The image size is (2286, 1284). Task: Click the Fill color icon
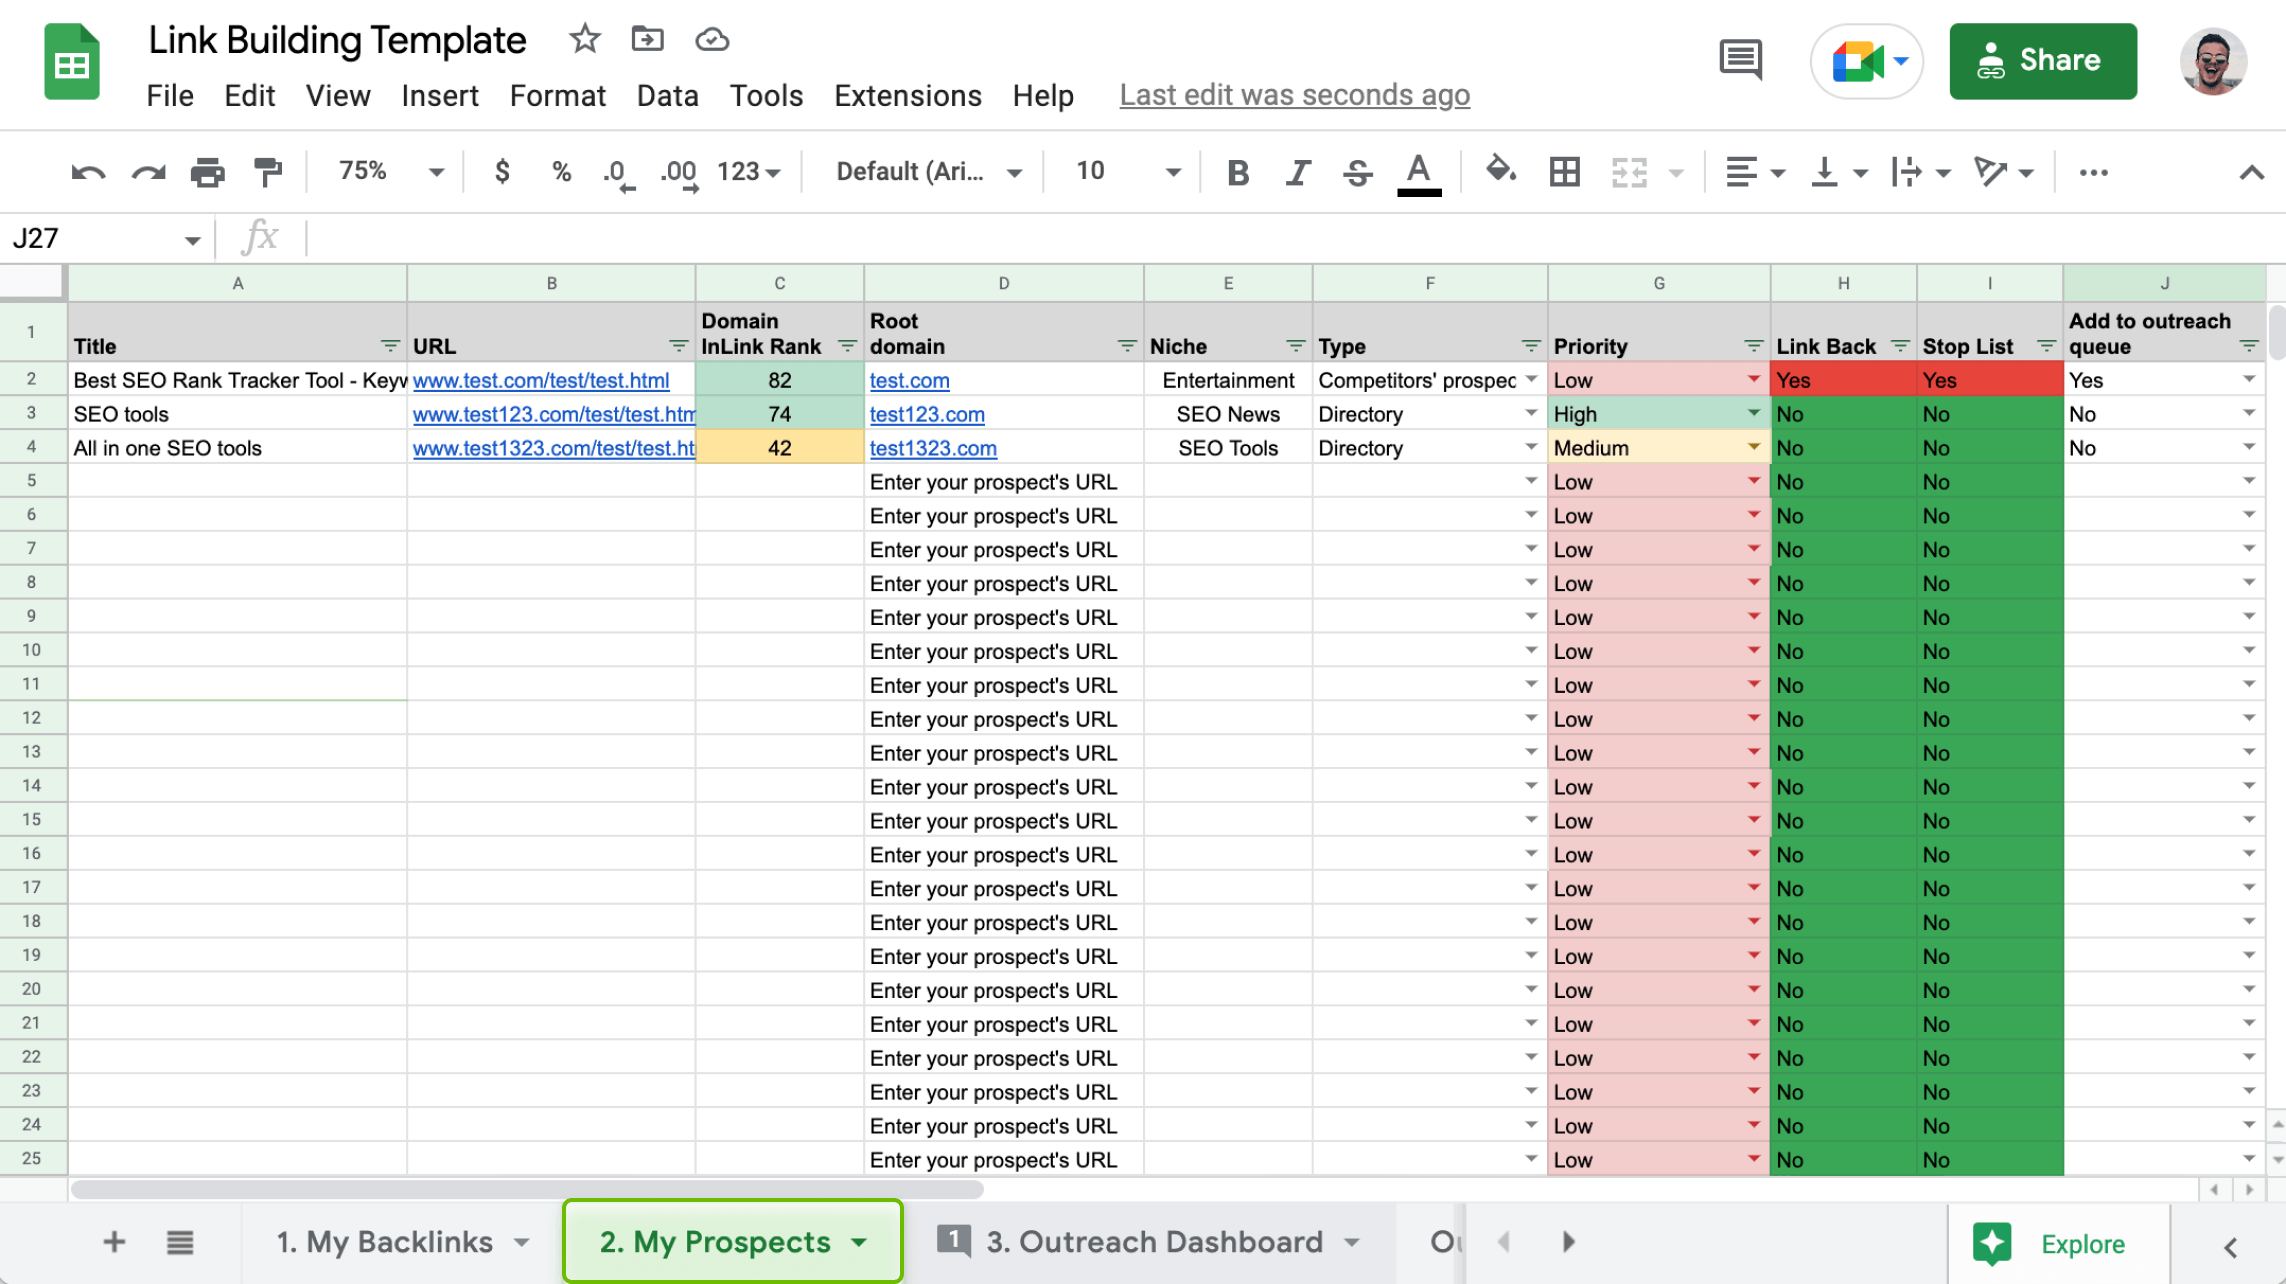click(1500, 171)
